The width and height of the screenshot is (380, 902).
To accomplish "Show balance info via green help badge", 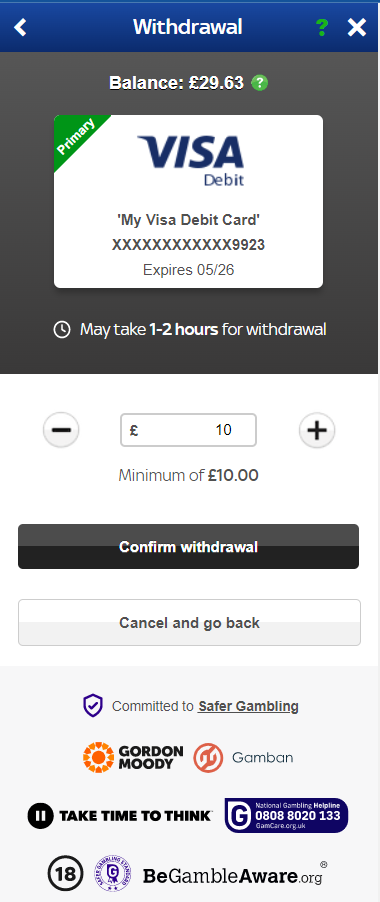I will (x=260, y=83).
